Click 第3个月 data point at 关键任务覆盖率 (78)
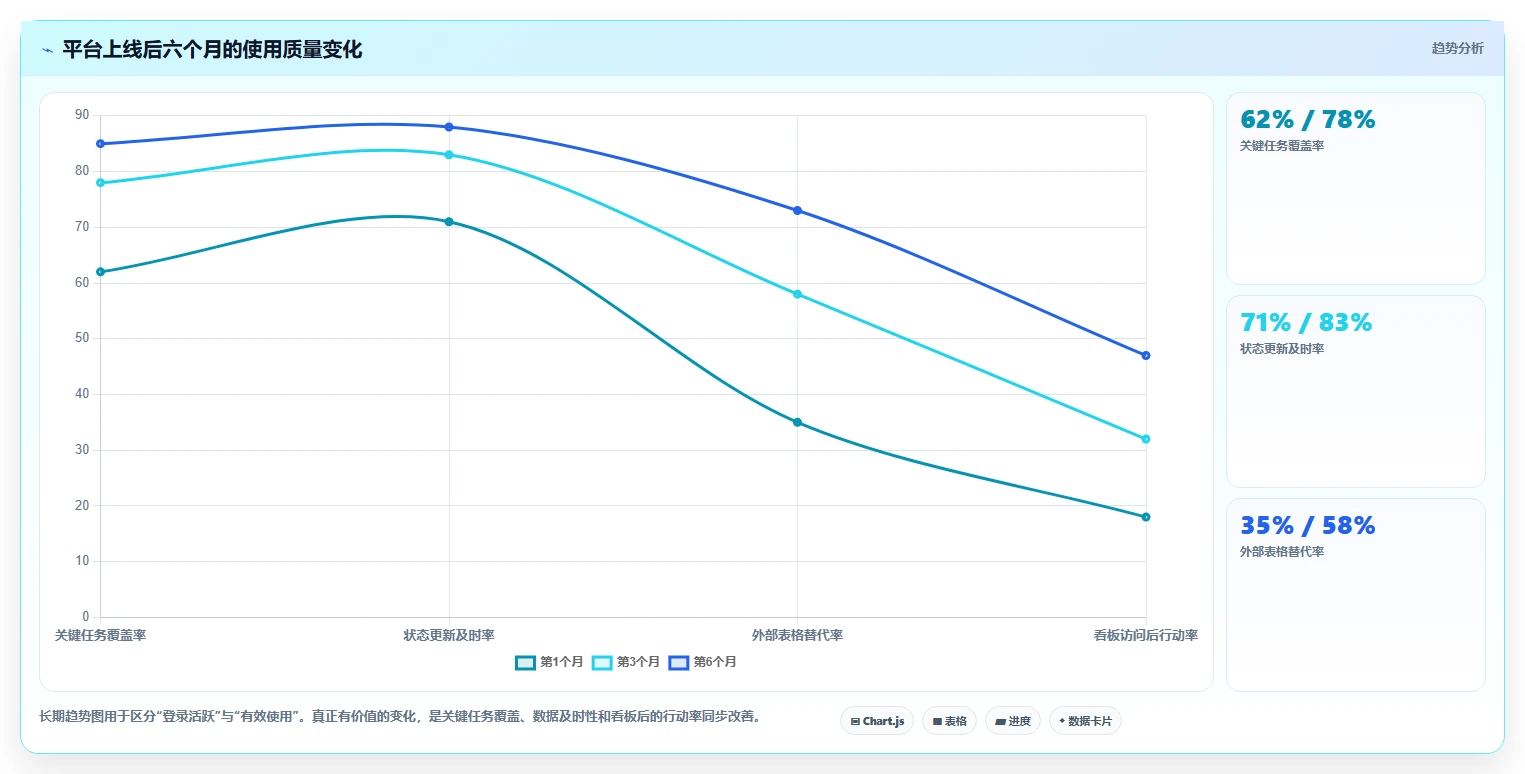This screenshot has width=1525, height=774. (x=100, y=183)
